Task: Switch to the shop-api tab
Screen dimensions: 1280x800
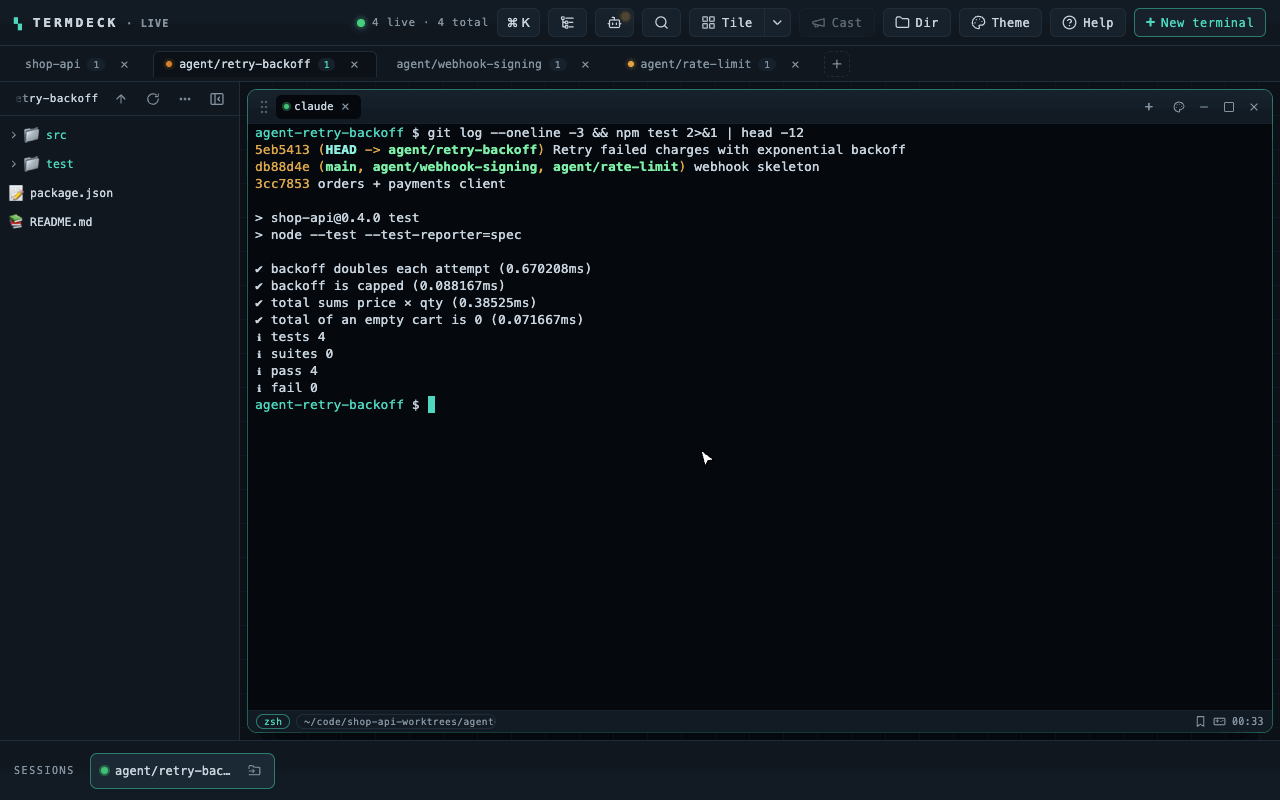Action: click(x=53, y=64)
